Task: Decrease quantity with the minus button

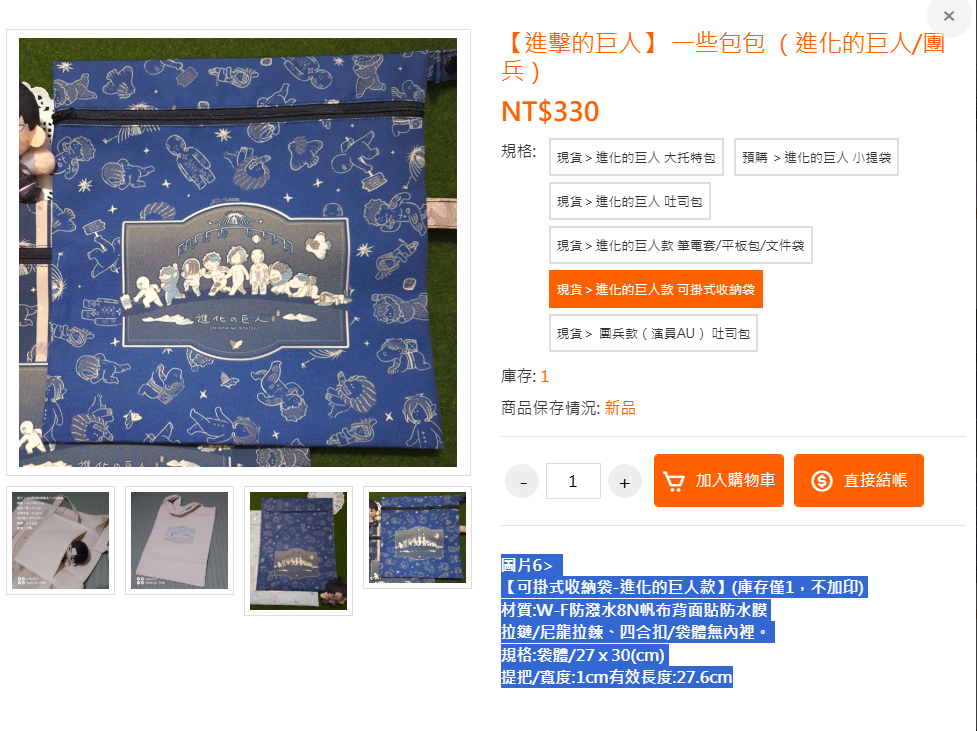Action: coord(522,481)
